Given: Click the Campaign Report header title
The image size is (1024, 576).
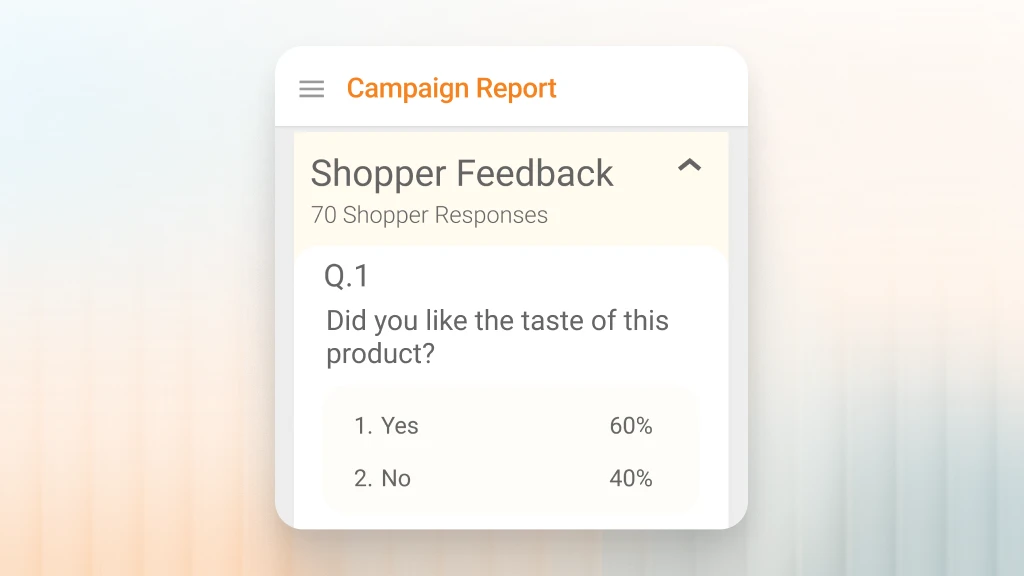Looking at the screenshot, I should click(x=451, y=88).
